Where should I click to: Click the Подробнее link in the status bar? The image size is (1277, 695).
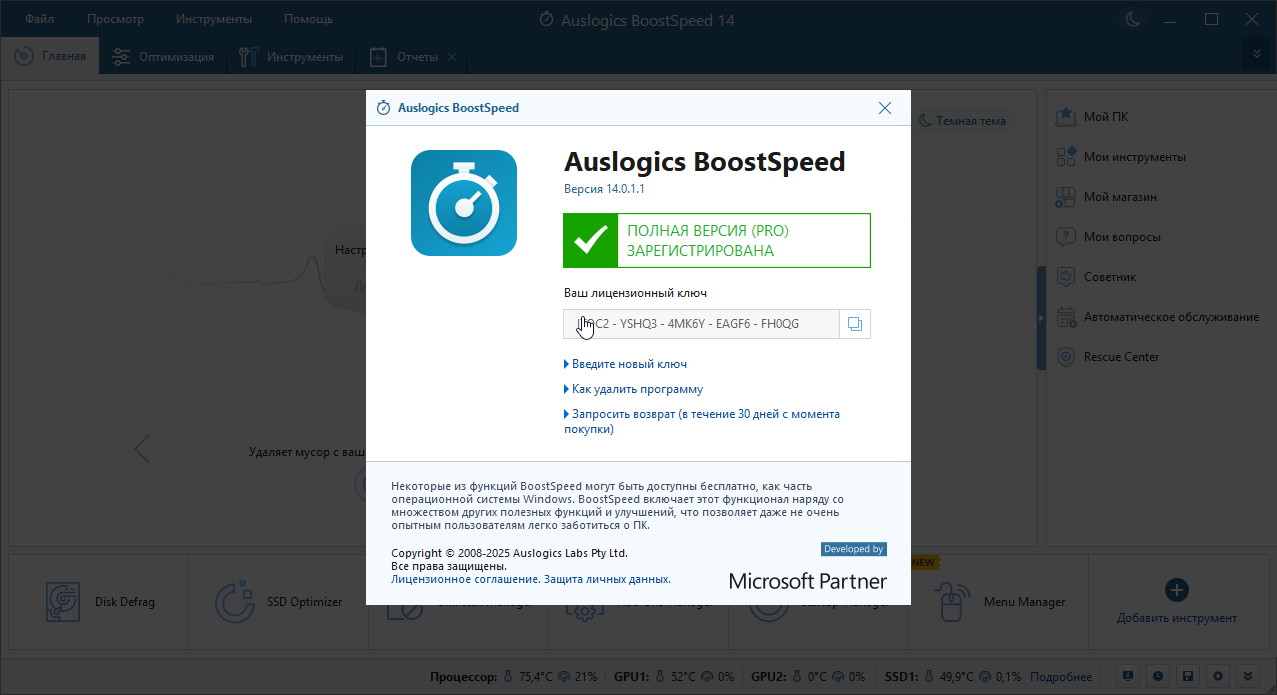pos(1061,677)
